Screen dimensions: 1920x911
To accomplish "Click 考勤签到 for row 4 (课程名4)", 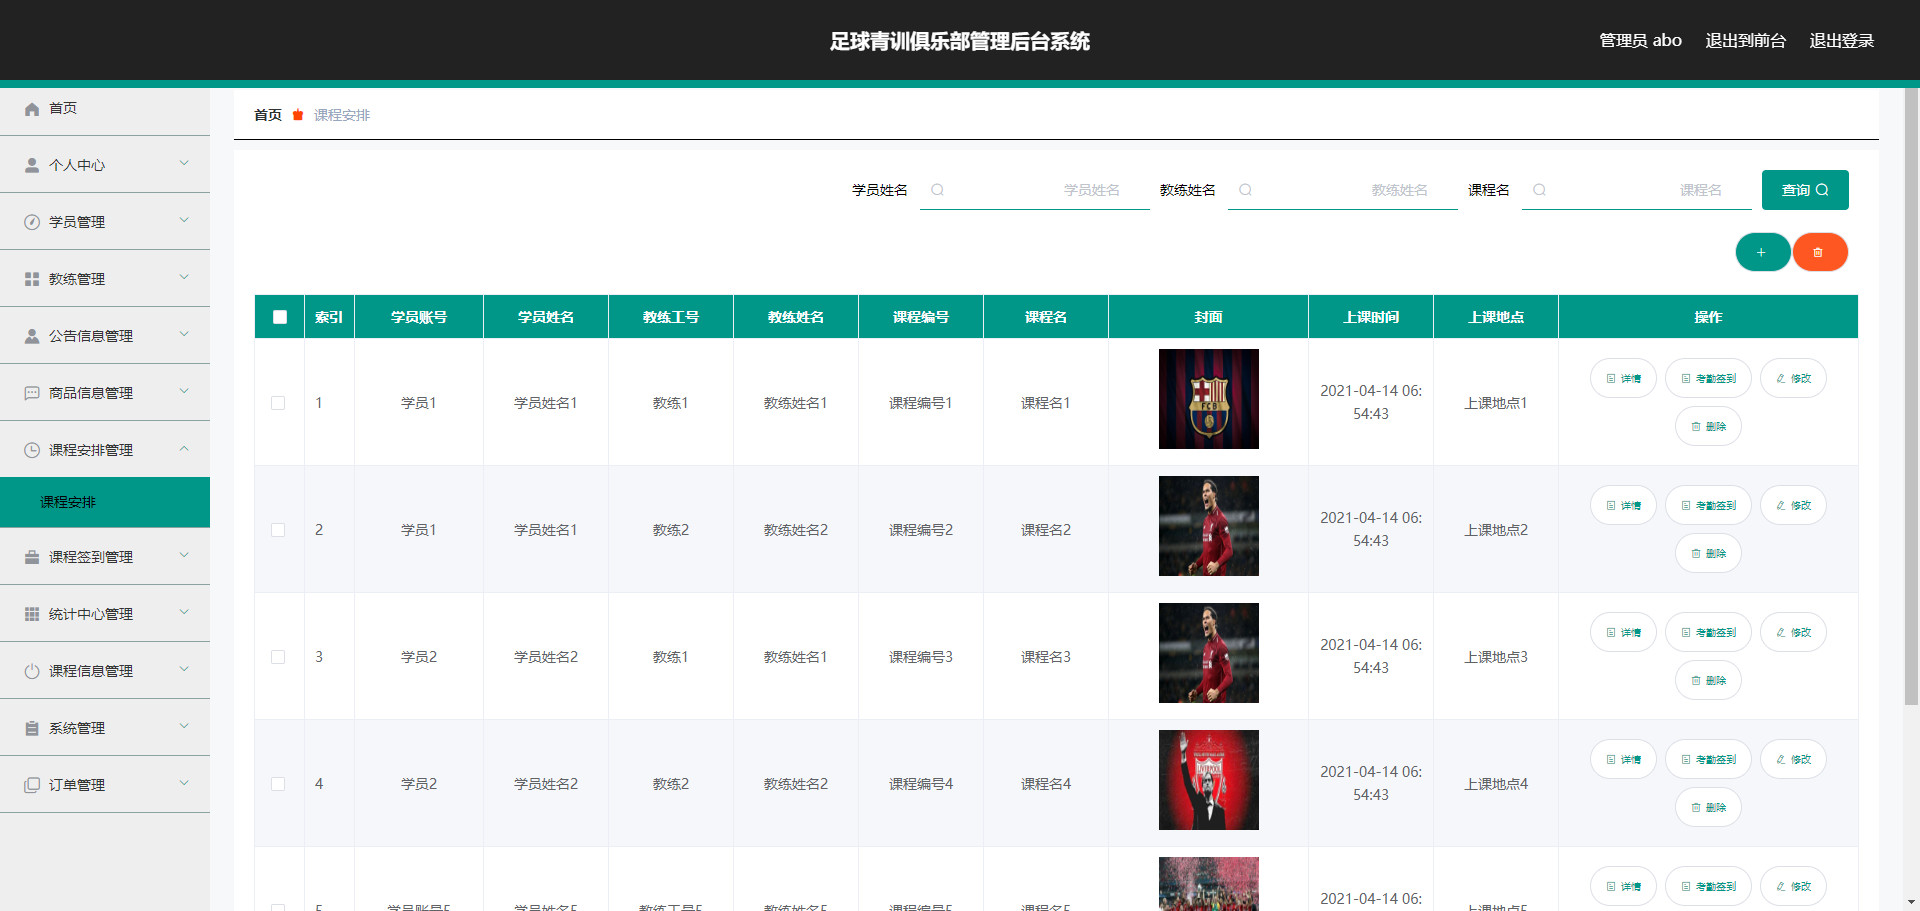I will click(x=1708, y=759).
